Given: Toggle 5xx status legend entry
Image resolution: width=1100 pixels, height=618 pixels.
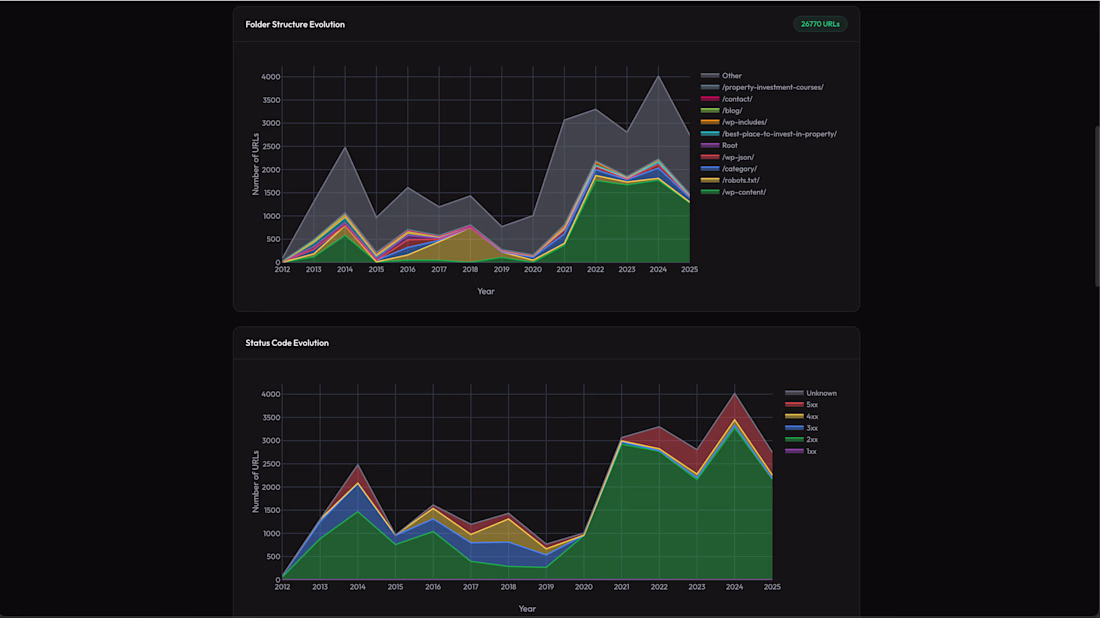Looking at the screenshot, I should tap(801, 405).
